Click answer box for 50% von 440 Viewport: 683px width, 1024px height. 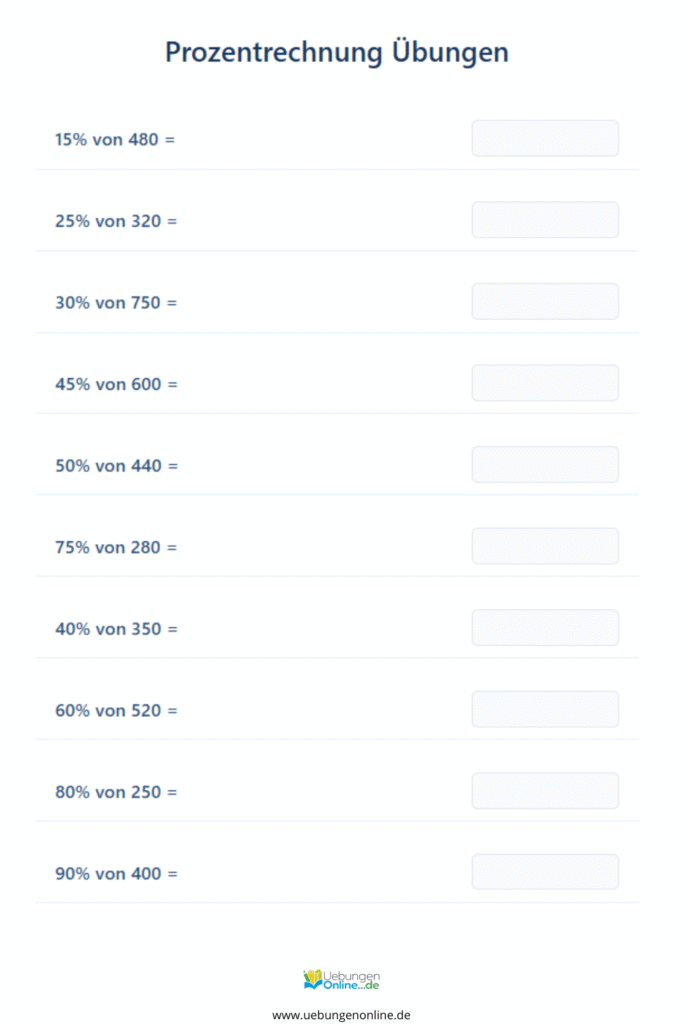pyautogui.click(x=545, y=465)
